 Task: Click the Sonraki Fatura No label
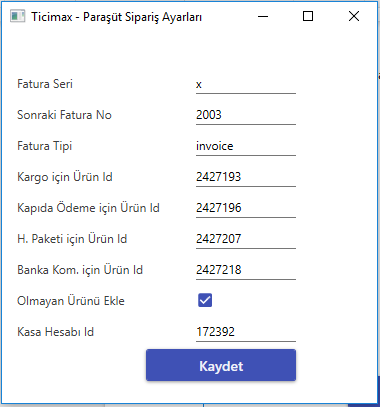(64, 115)
